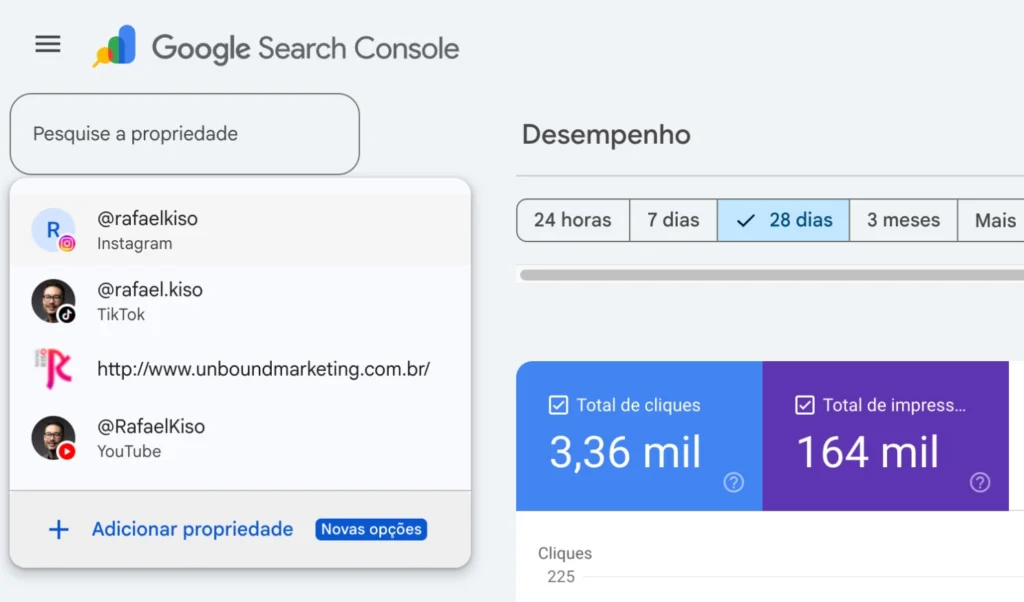The height and width of the screenshot is (602, 1024).
Task: Open the hamburger navigation menu
Action: (x=48, y=44)
